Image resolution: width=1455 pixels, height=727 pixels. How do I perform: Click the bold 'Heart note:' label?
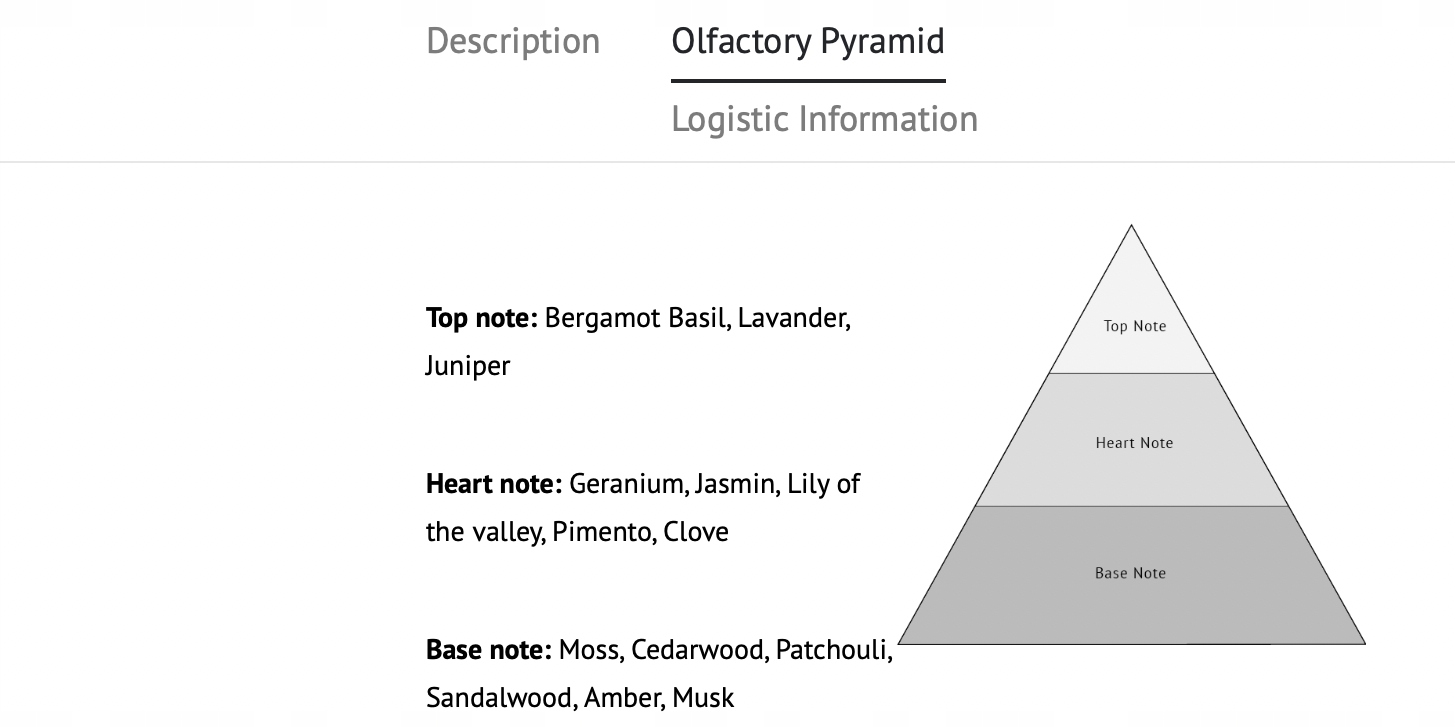click(494, 484)
